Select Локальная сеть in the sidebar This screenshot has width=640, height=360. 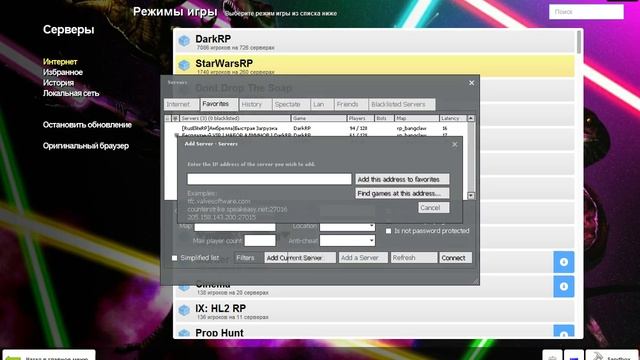tap(71, 93)
